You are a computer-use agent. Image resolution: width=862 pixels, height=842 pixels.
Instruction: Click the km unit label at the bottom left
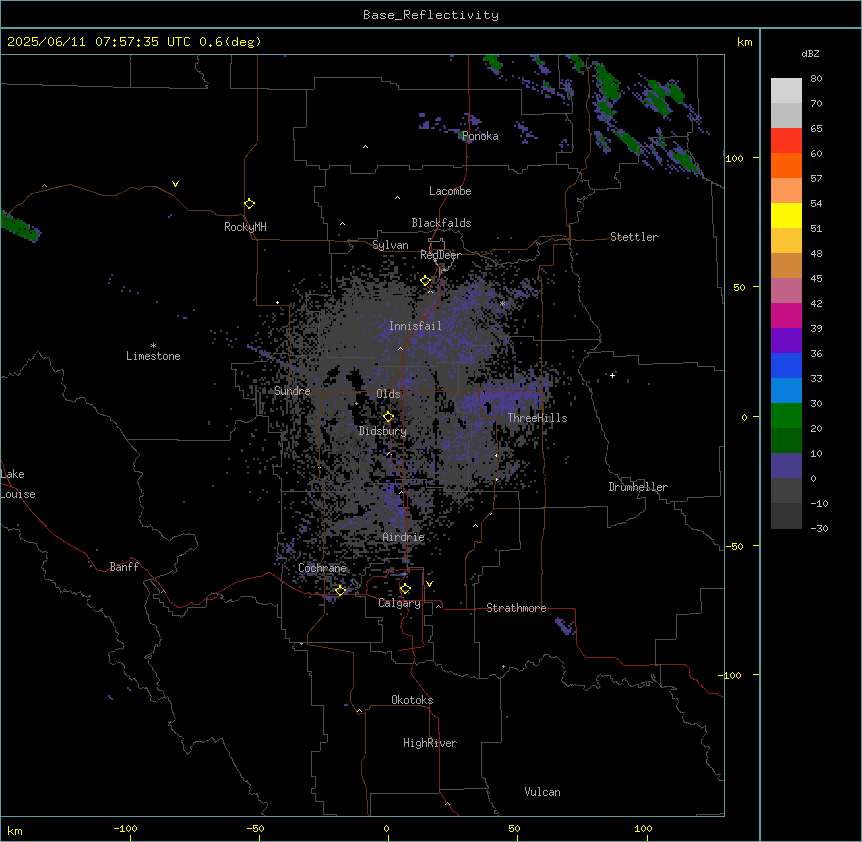15,830
